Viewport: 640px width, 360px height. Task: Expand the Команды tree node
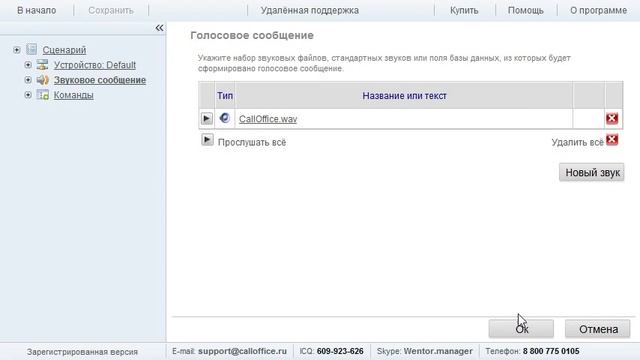tap(28, 95)
